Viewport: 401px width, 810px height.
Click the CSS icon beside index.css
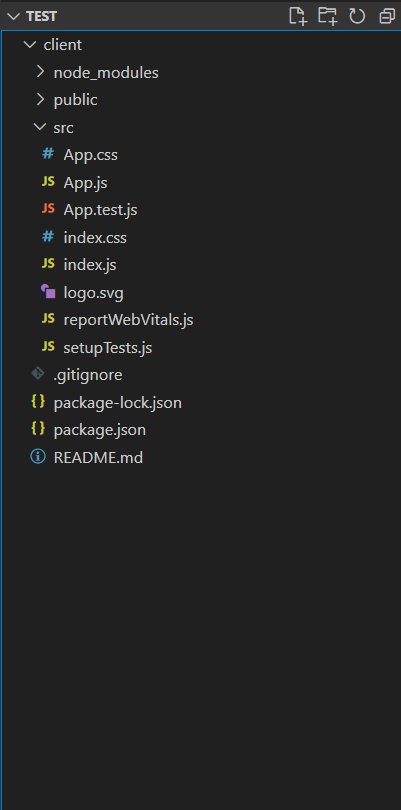48,237
